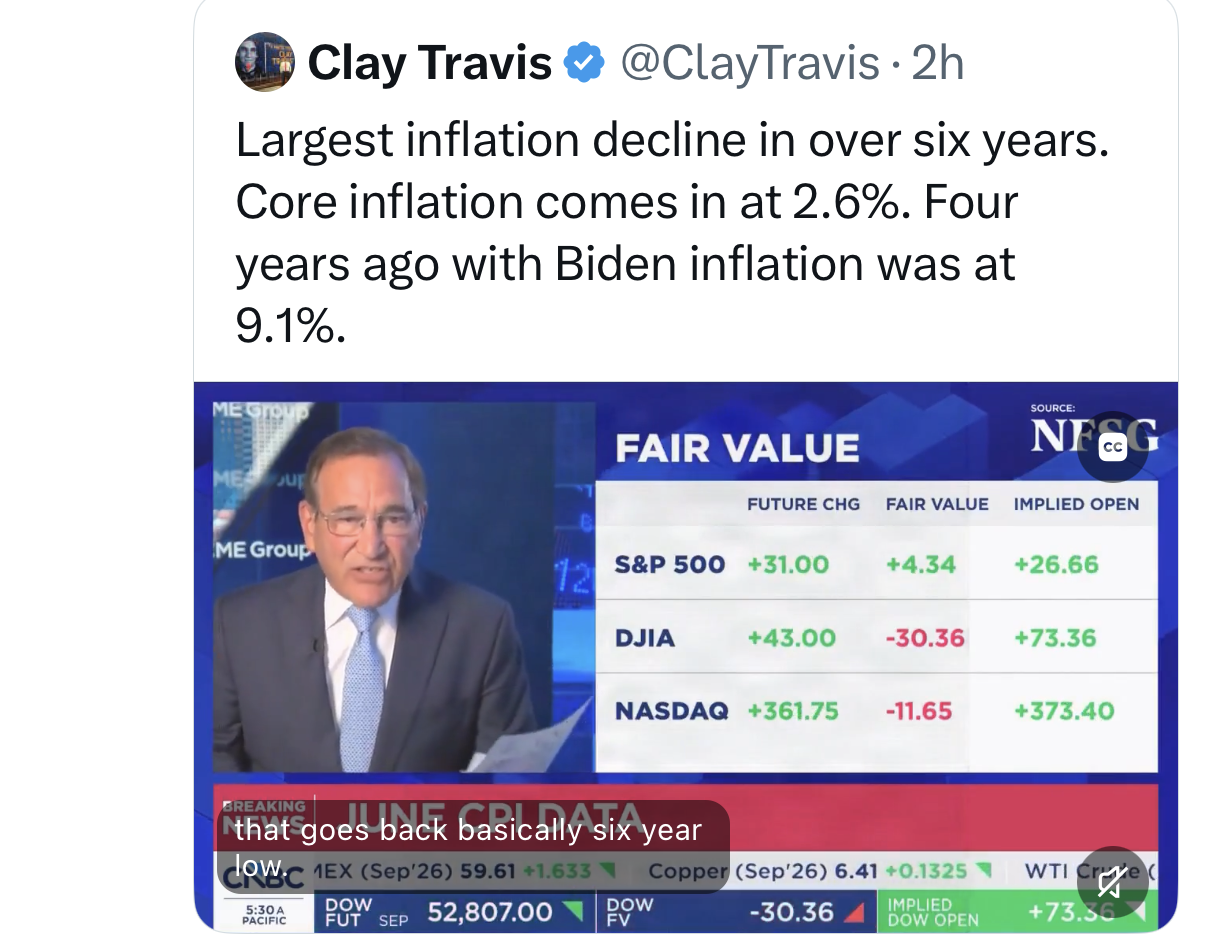1206x939 pixels.
Task: Open the tweet via the 2h timestamp
Action: 939,64
